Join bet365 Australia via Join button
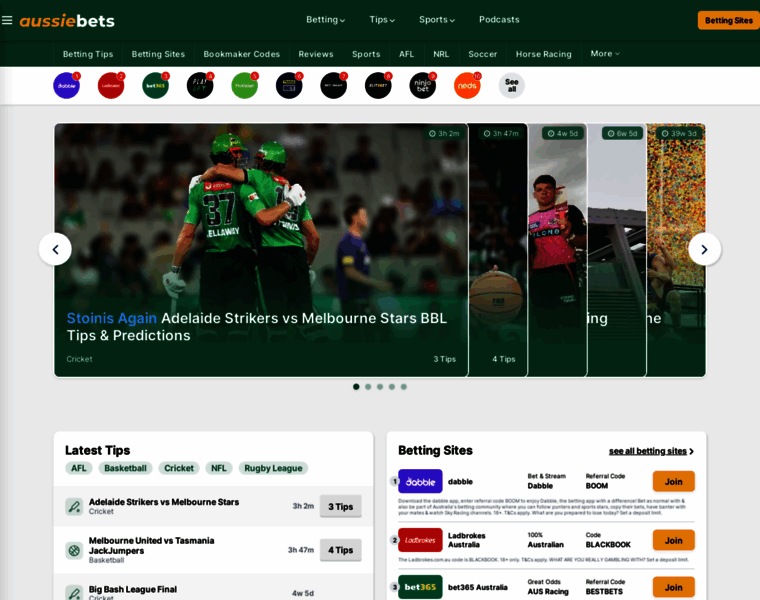This screenshot has width=760, height=600. tap(674, 587)
